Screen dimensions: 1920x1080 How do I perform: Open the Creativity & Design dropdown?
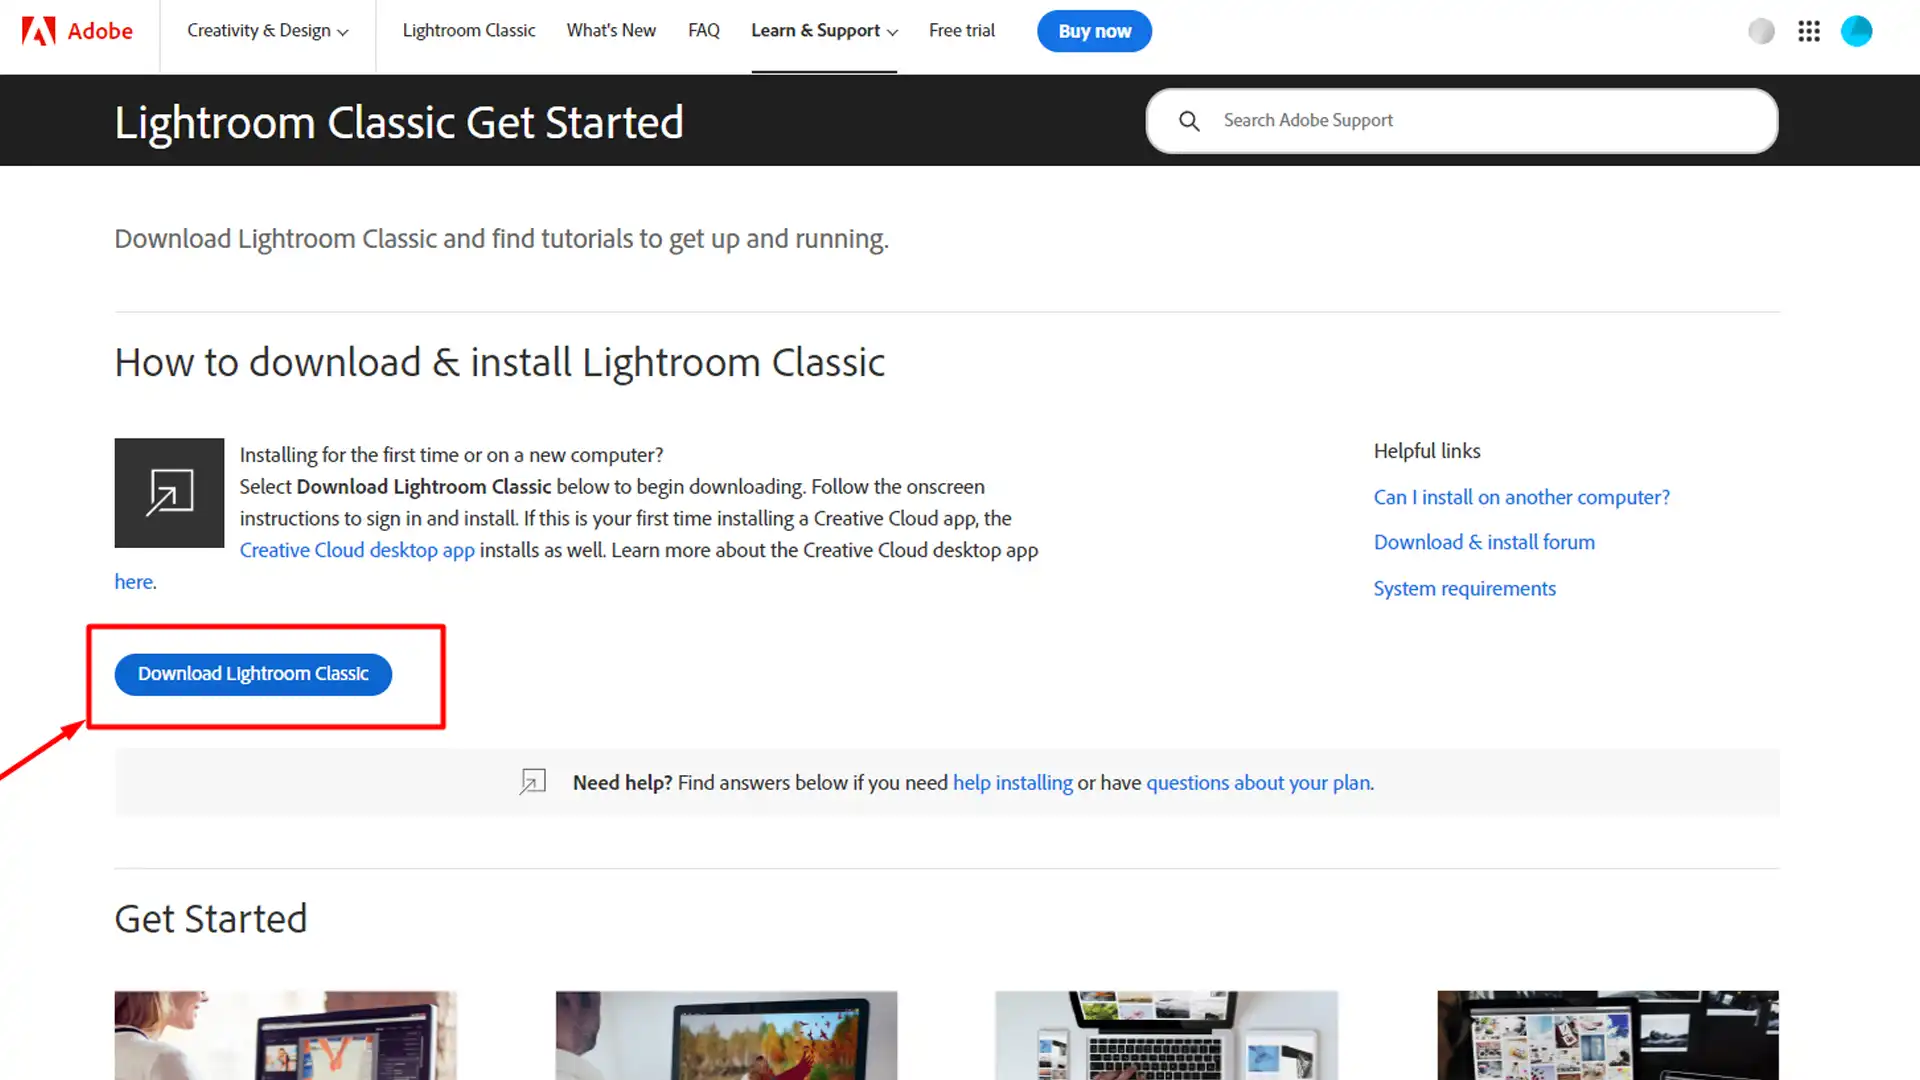point(267,31)
